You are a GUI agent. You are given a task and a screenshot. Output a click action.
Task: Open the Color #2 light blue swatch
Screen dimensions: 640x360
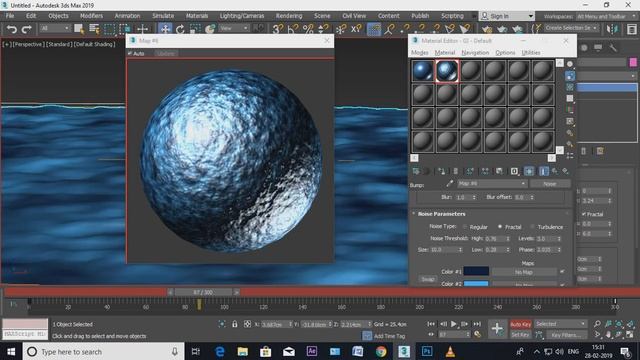pos(476,283)
